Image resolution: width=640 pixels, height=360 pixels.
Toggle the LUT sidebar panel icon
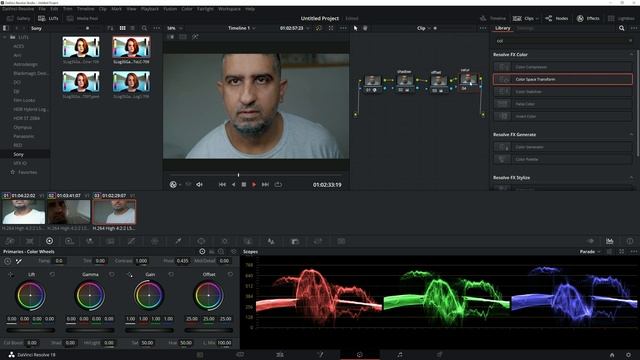pyautogui.click(x=6, y=28)
